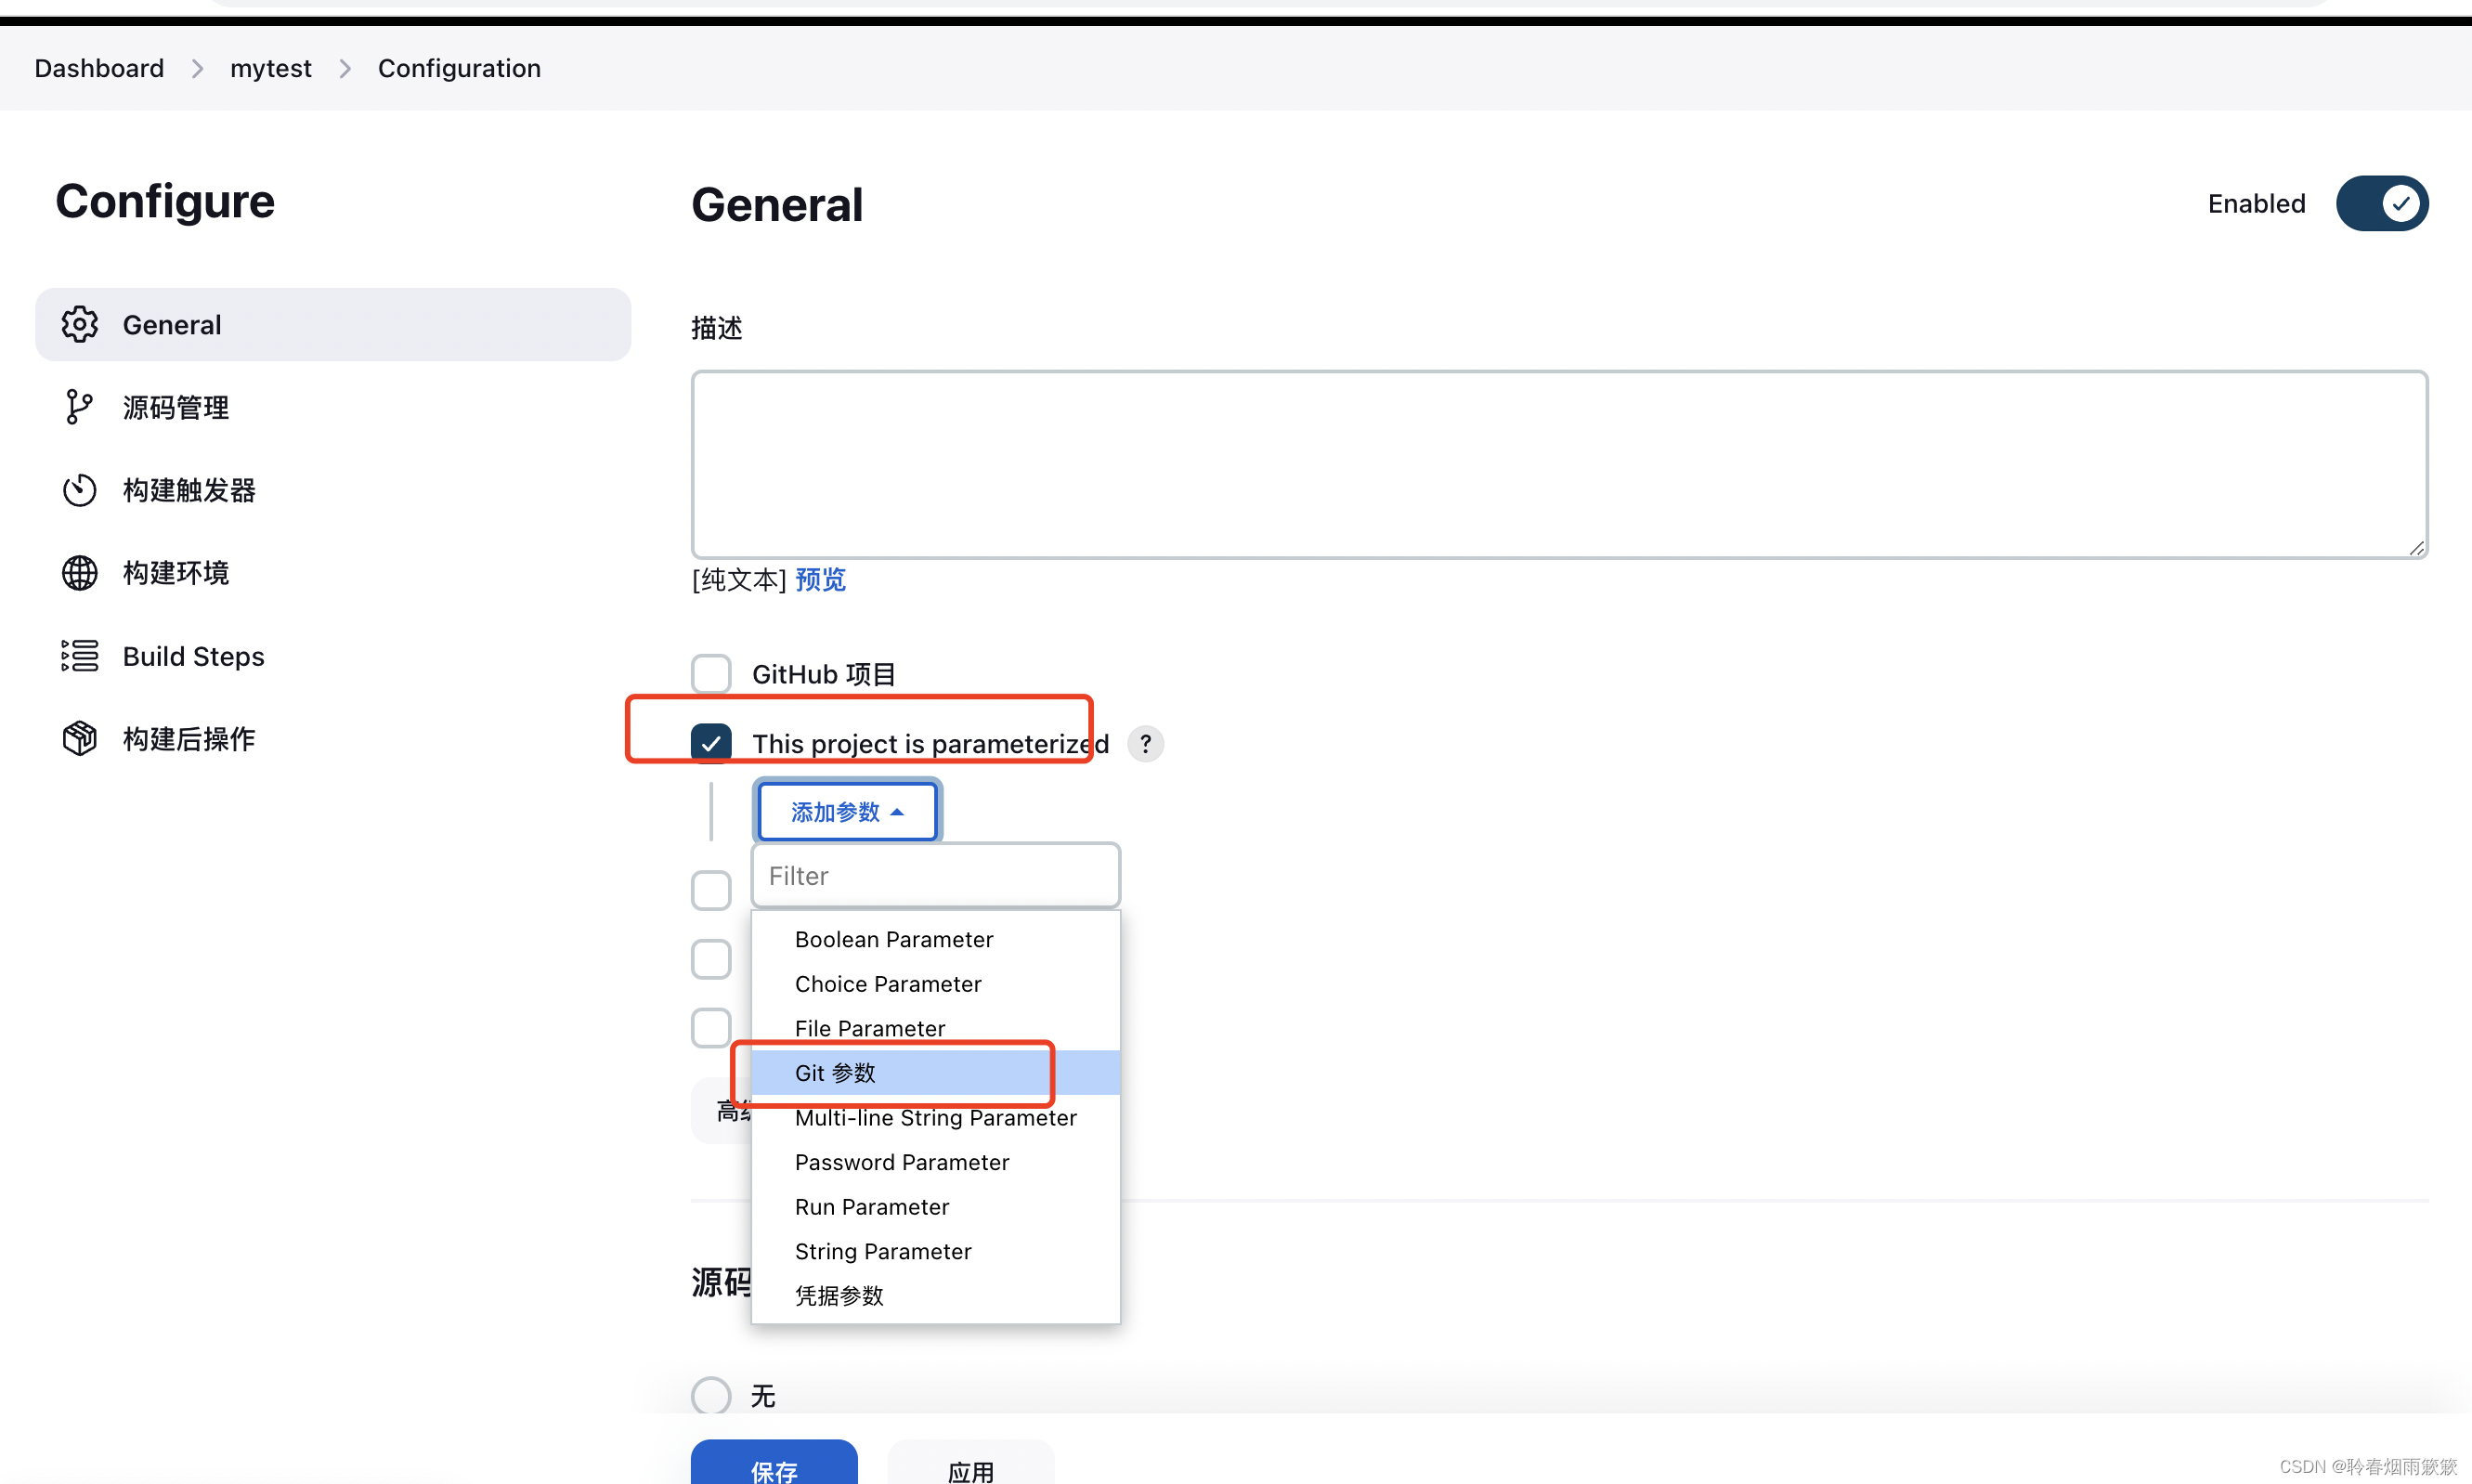Screen dimensions: 2472x1484
Task: Click the build environment globe icon
Action: 80,573
